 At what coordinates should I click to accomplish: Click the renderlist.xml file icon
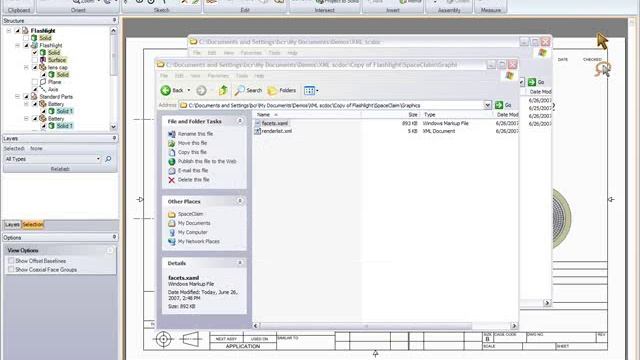coord(258,131)
